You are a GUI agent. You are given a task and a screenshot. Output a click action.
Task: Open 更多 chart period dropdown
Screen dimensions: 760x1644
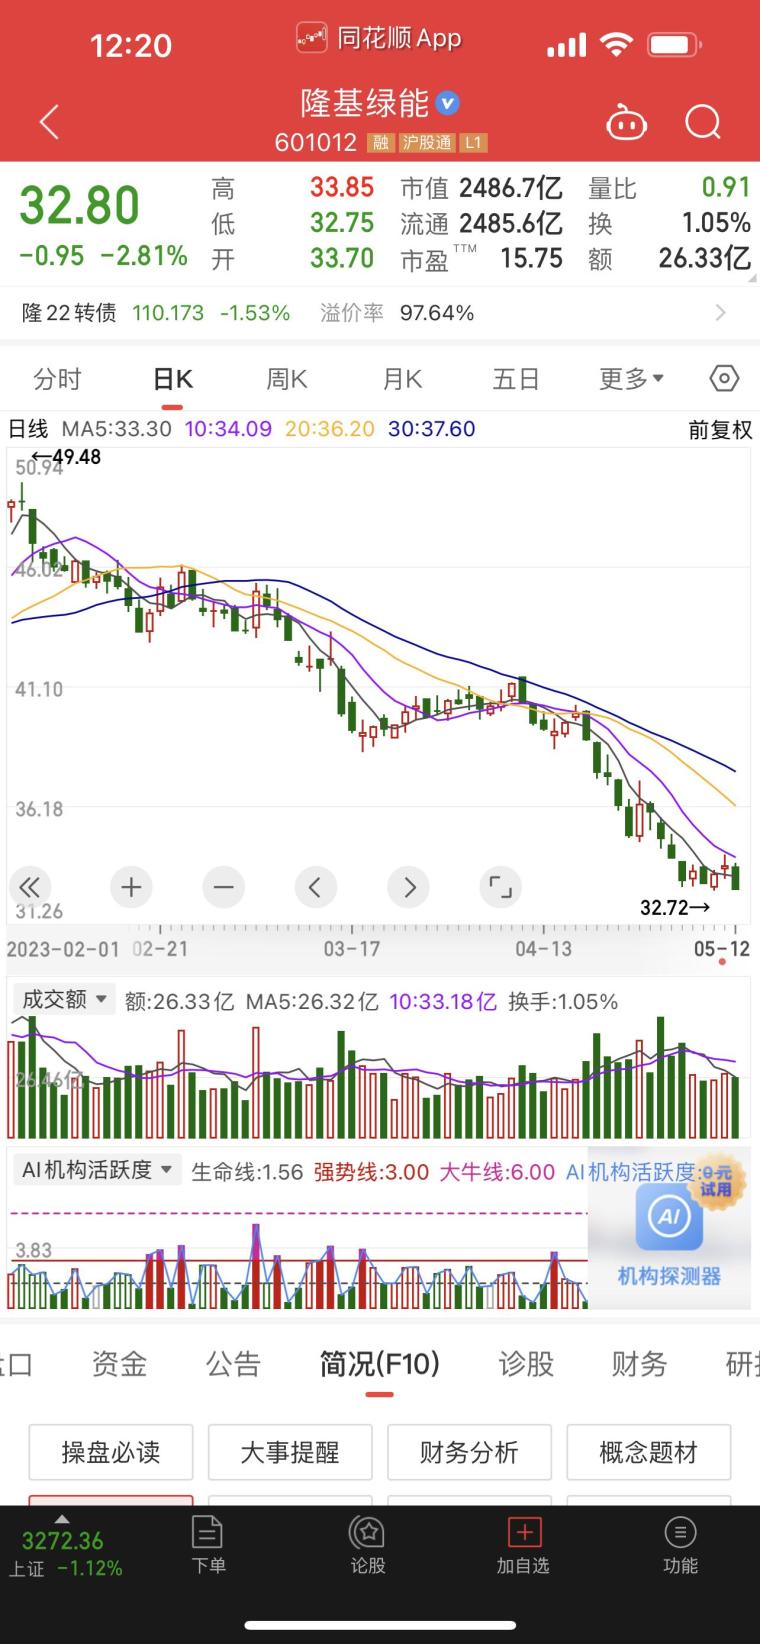tap(631, 379)
